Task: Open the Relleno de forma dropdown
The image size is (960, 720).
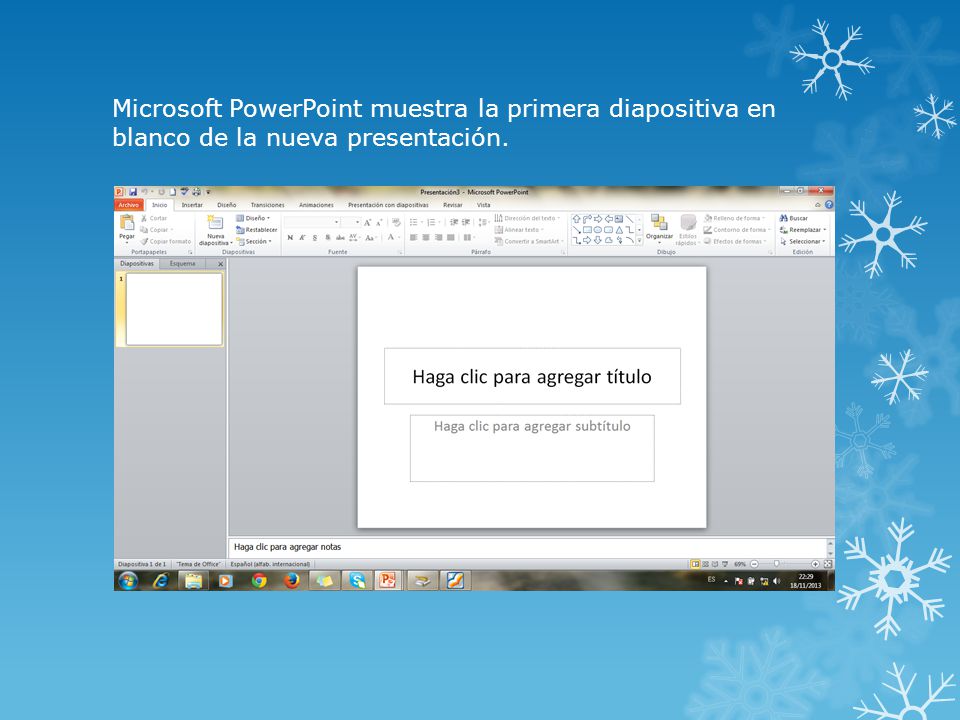Action: click(734, 218)
